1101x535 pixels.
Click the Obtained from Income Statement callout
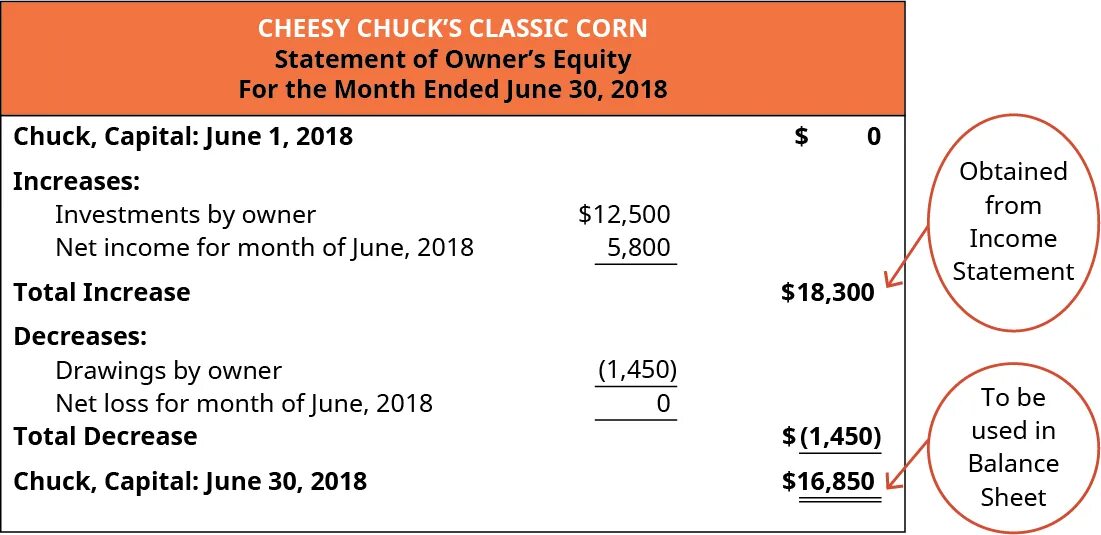(x=1012, y=221)
